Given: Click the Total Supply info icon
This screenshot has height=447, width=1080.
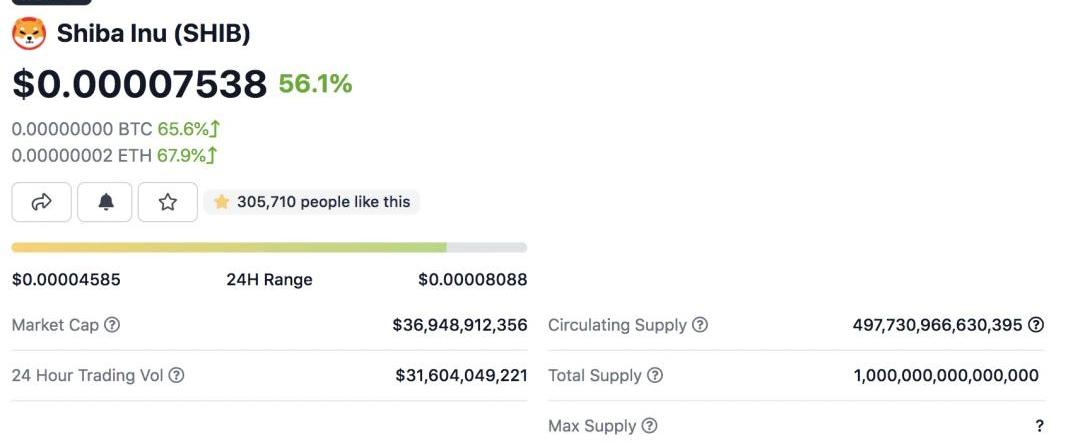Looking at the screenshot, I should (x=655, y=376).
